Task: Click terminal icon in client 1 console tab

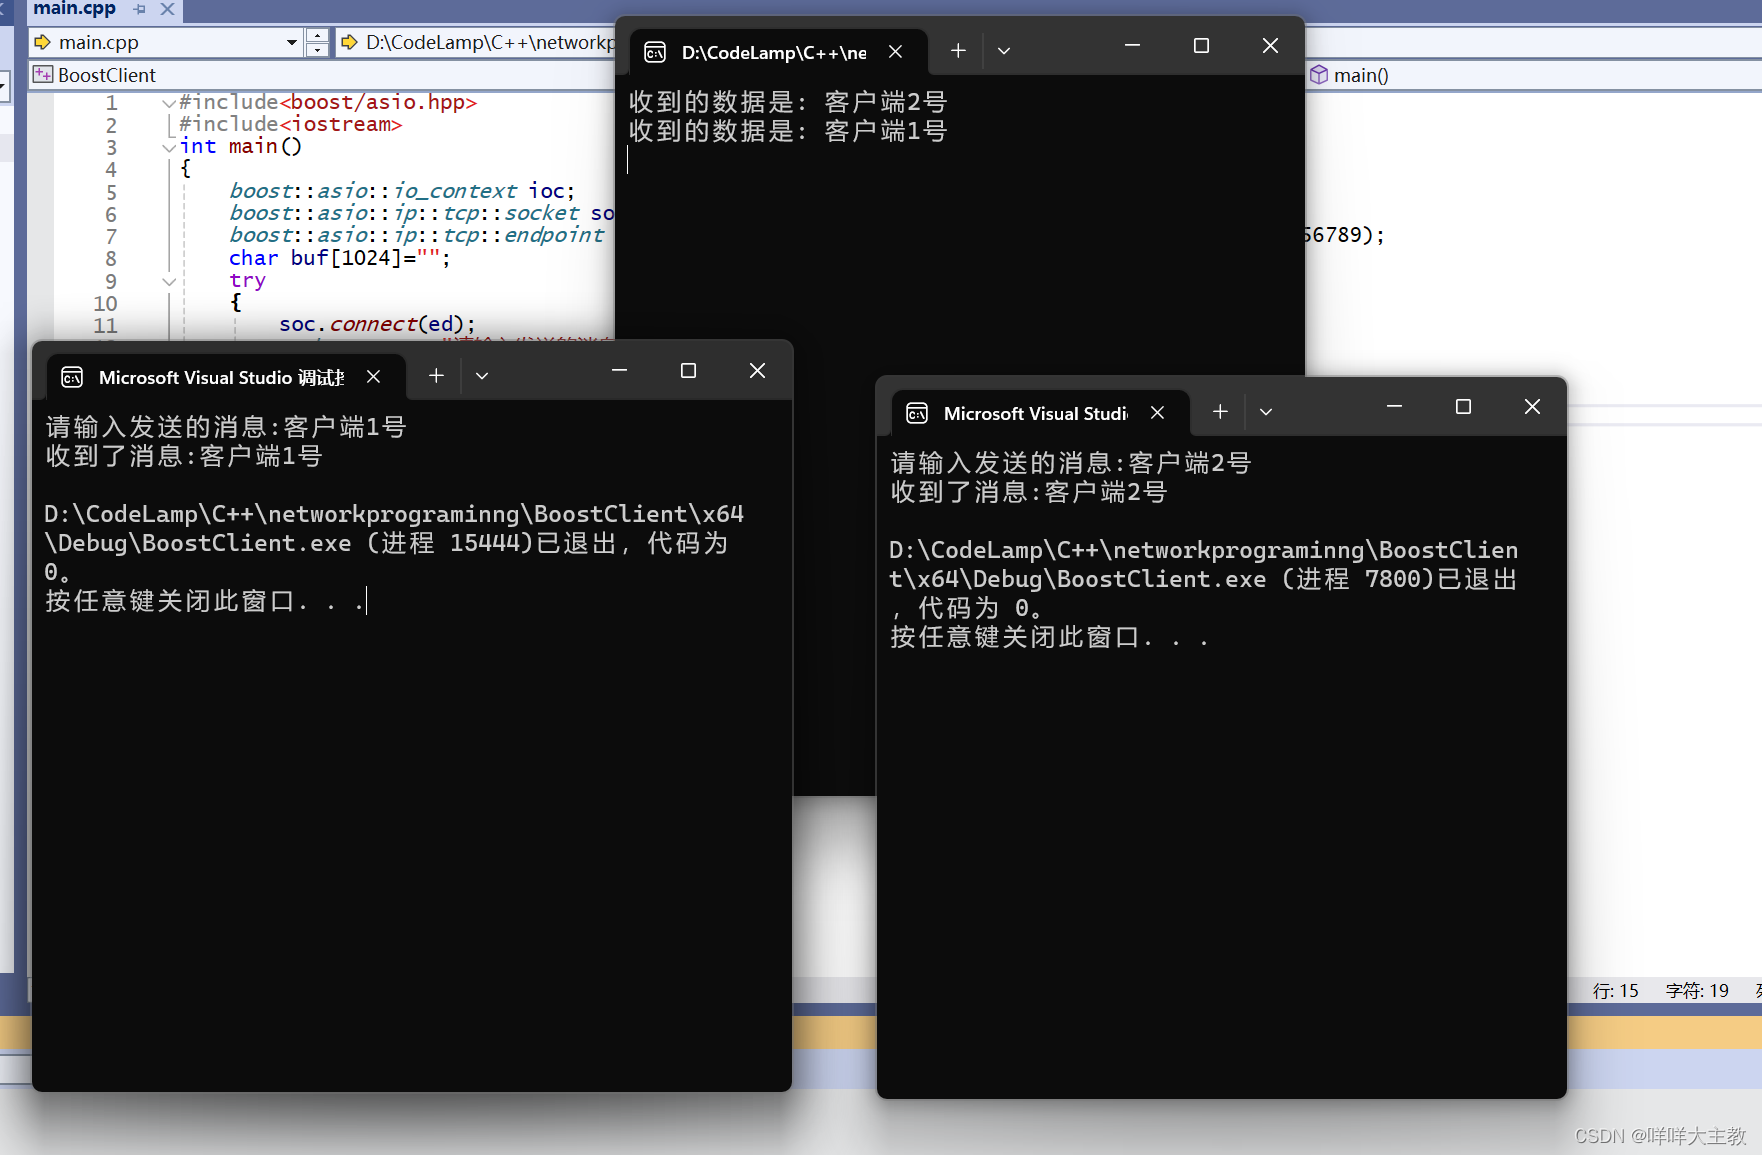Action: (72, 377)
